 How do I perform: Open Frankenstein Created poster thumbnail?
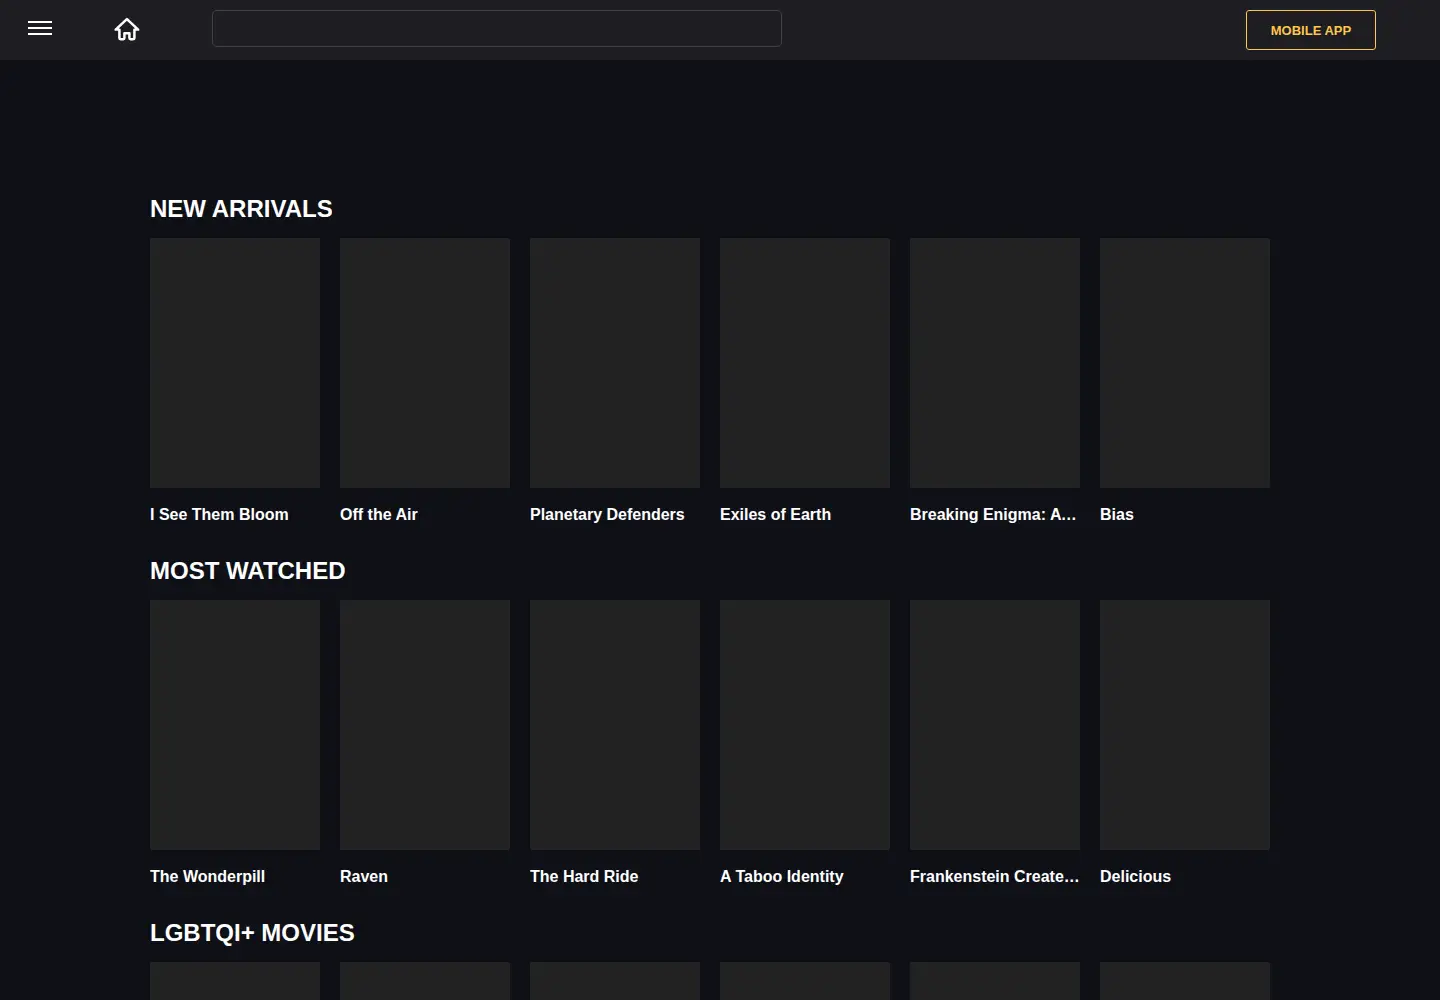(x=995, y=725)
